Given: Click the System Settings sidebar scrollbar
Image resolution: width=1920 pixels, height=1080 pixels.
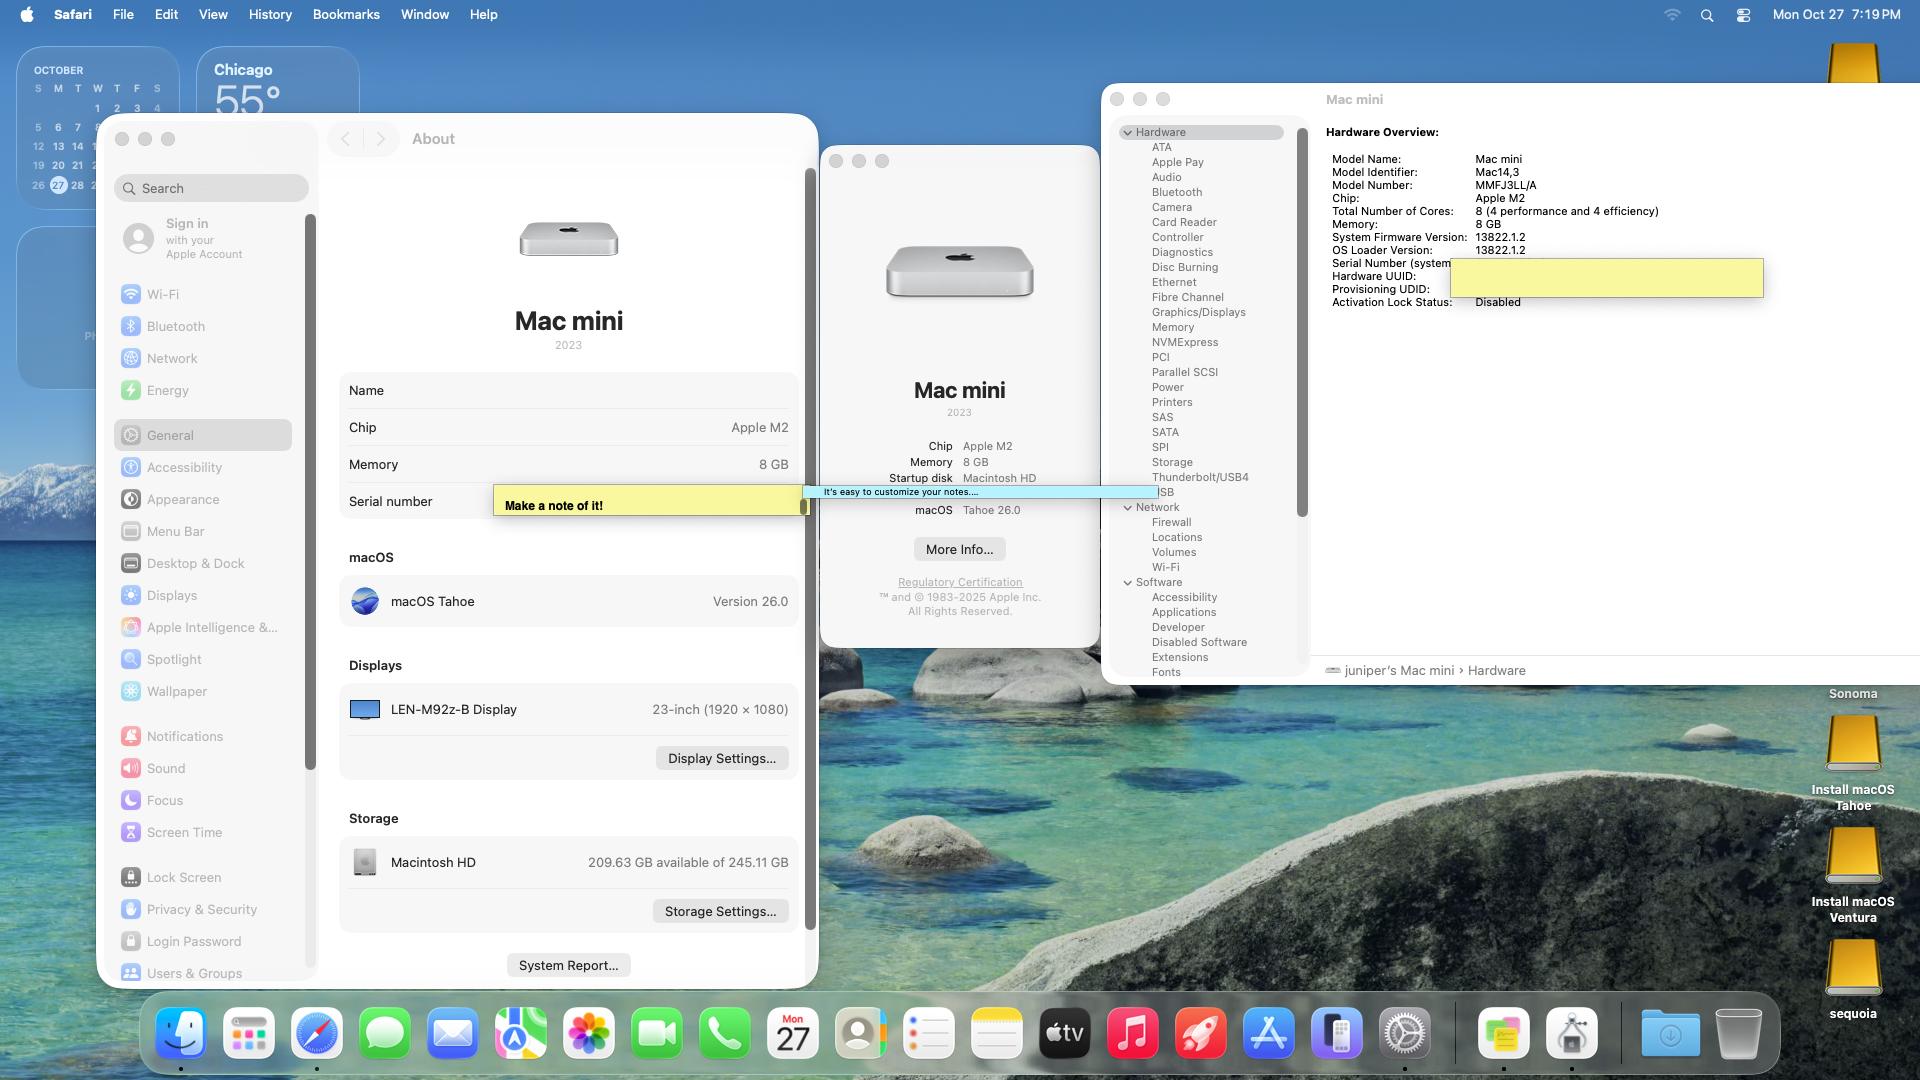Looking at the screenshot, I should [310, 490].
